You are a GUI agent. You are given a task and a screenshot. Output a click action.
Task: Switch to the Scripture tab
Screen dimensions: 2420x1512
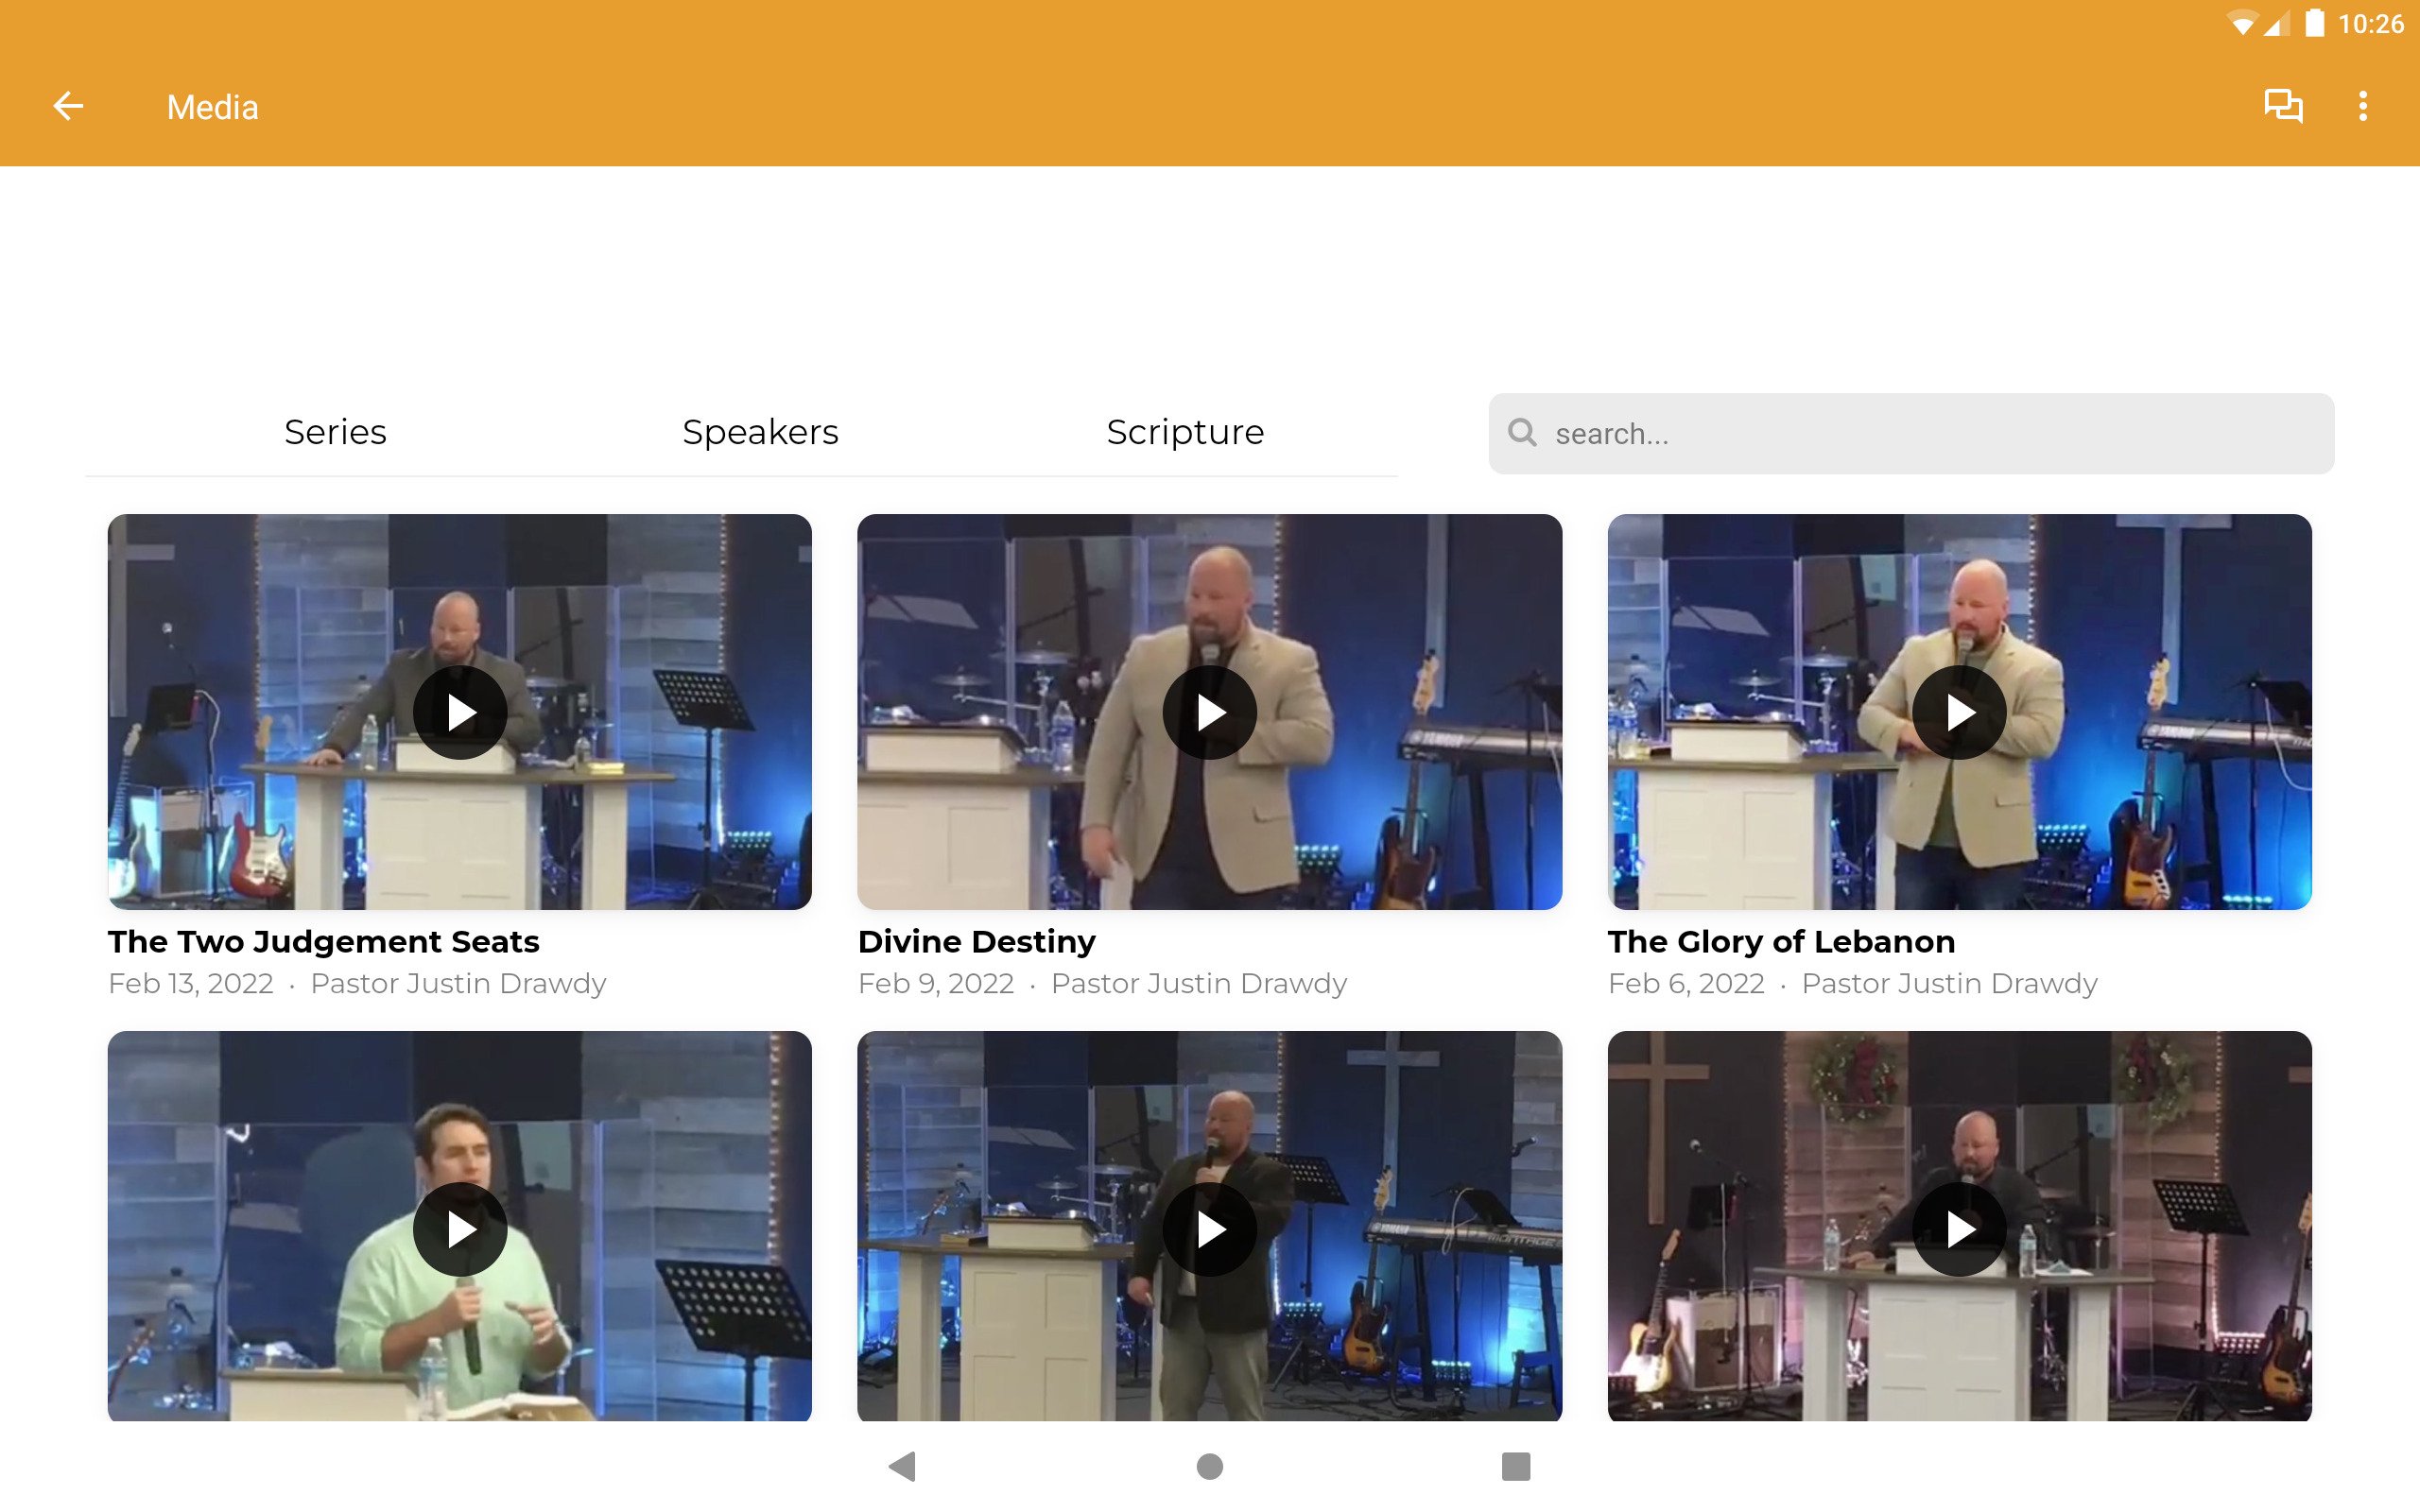(x=1185, y=432)
